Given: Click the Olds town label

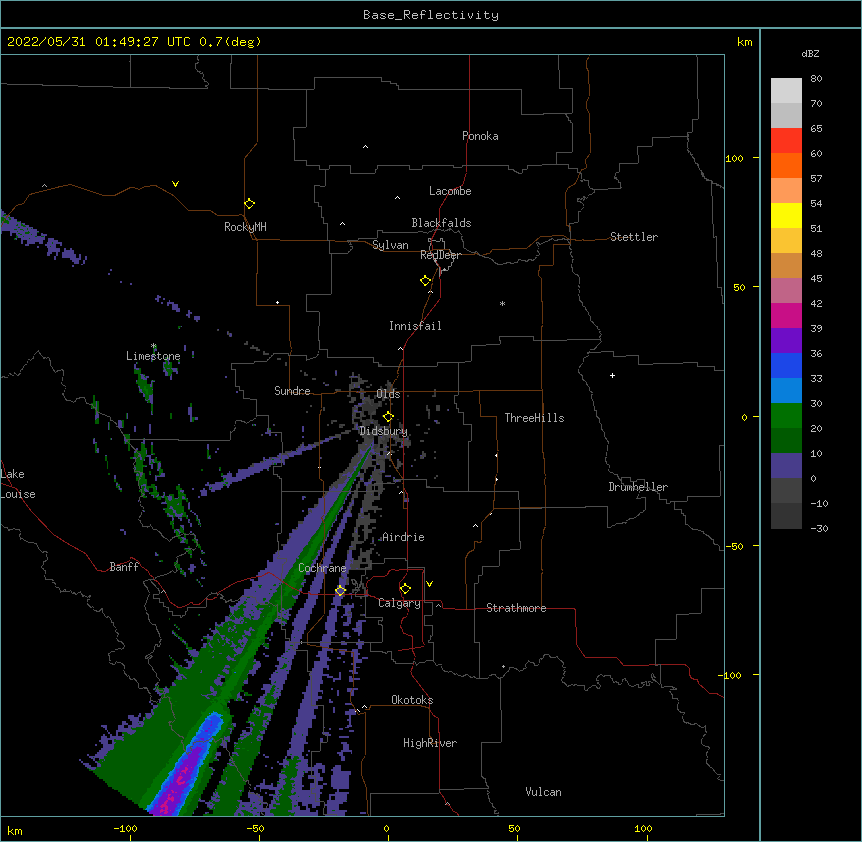Looking at the screenshot, I should pos(388,394).
